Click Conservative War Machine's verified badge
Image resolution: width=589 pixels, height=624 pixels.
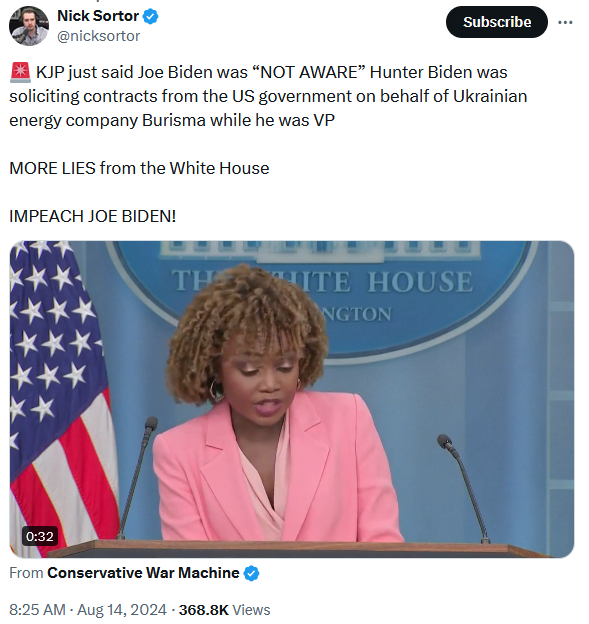click(x=251, y=573)
